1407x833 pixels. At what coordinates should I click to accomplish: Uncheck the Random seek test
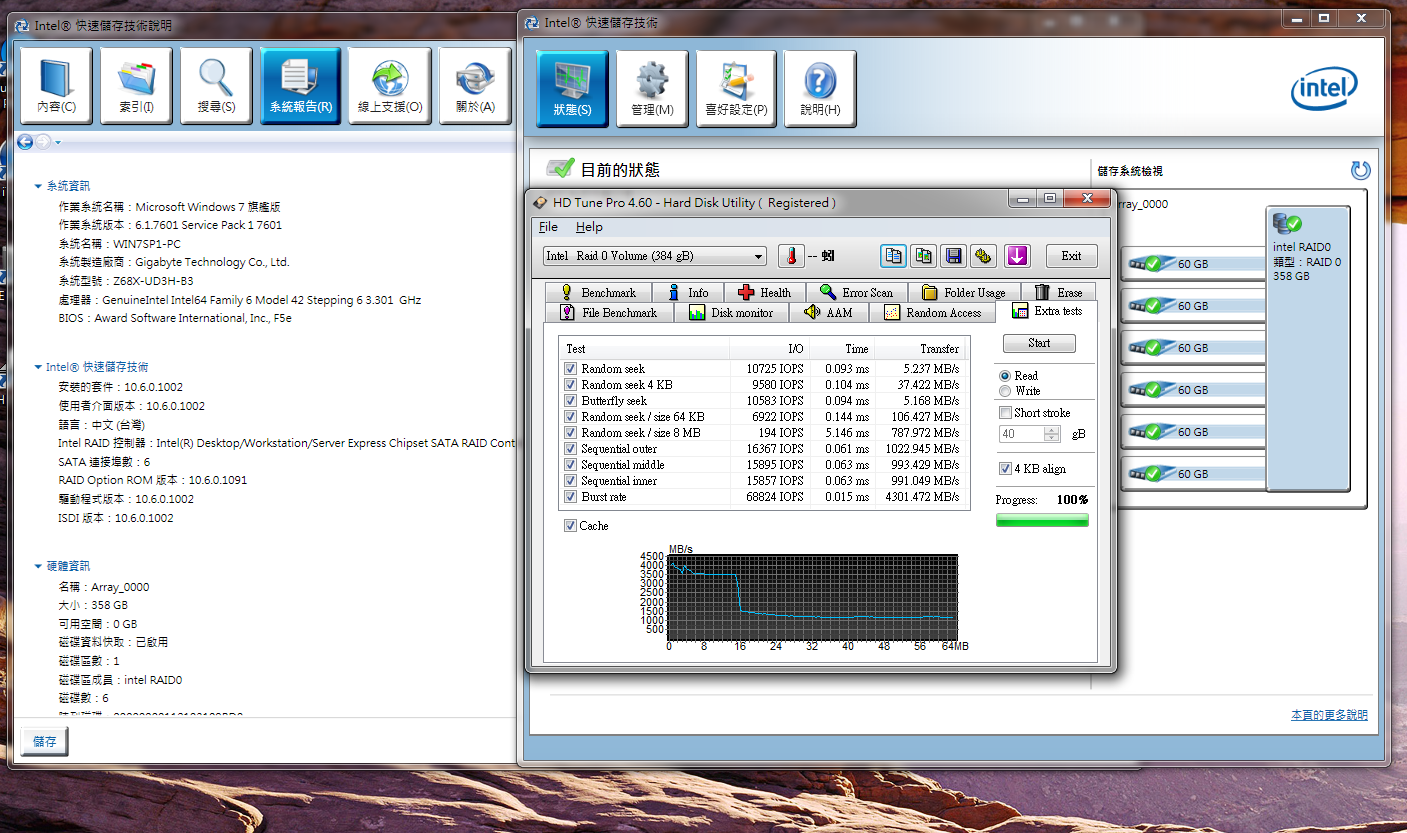[570, 369]
